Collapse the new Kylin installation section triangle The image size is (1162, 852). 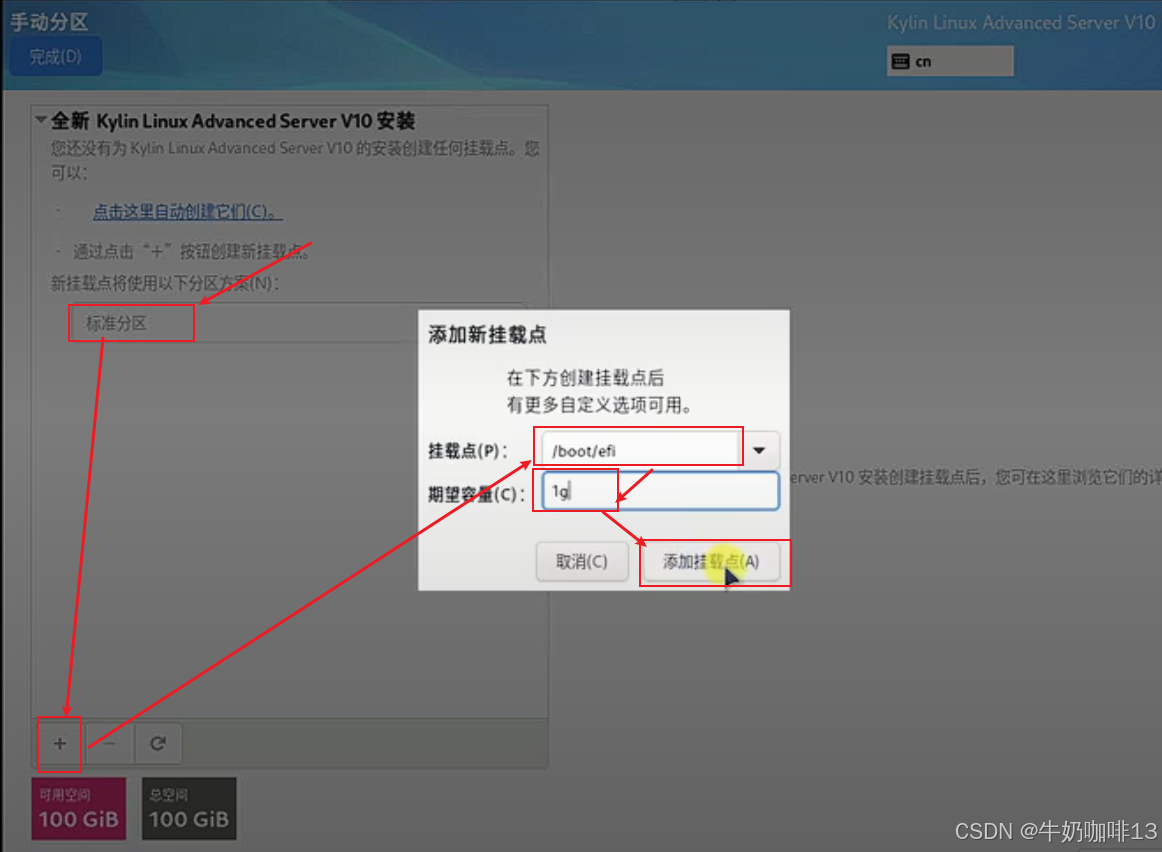pos(42,119)
